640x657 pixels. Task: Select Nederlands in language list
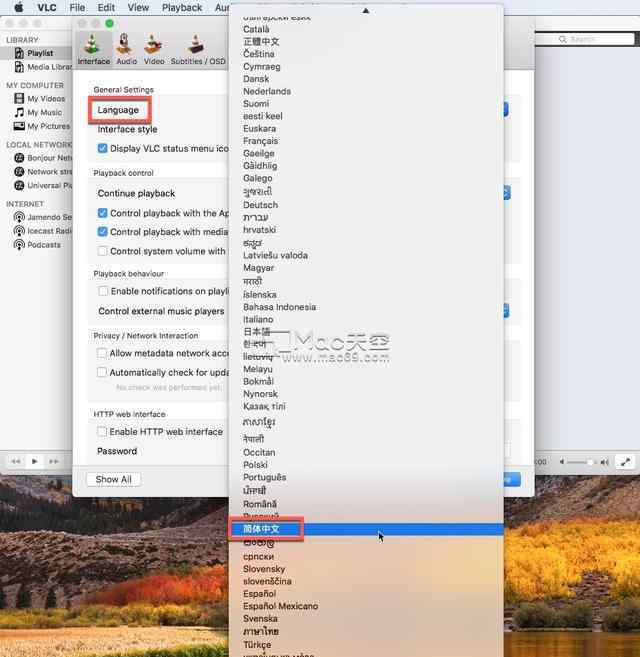click(x=367, y=91)
